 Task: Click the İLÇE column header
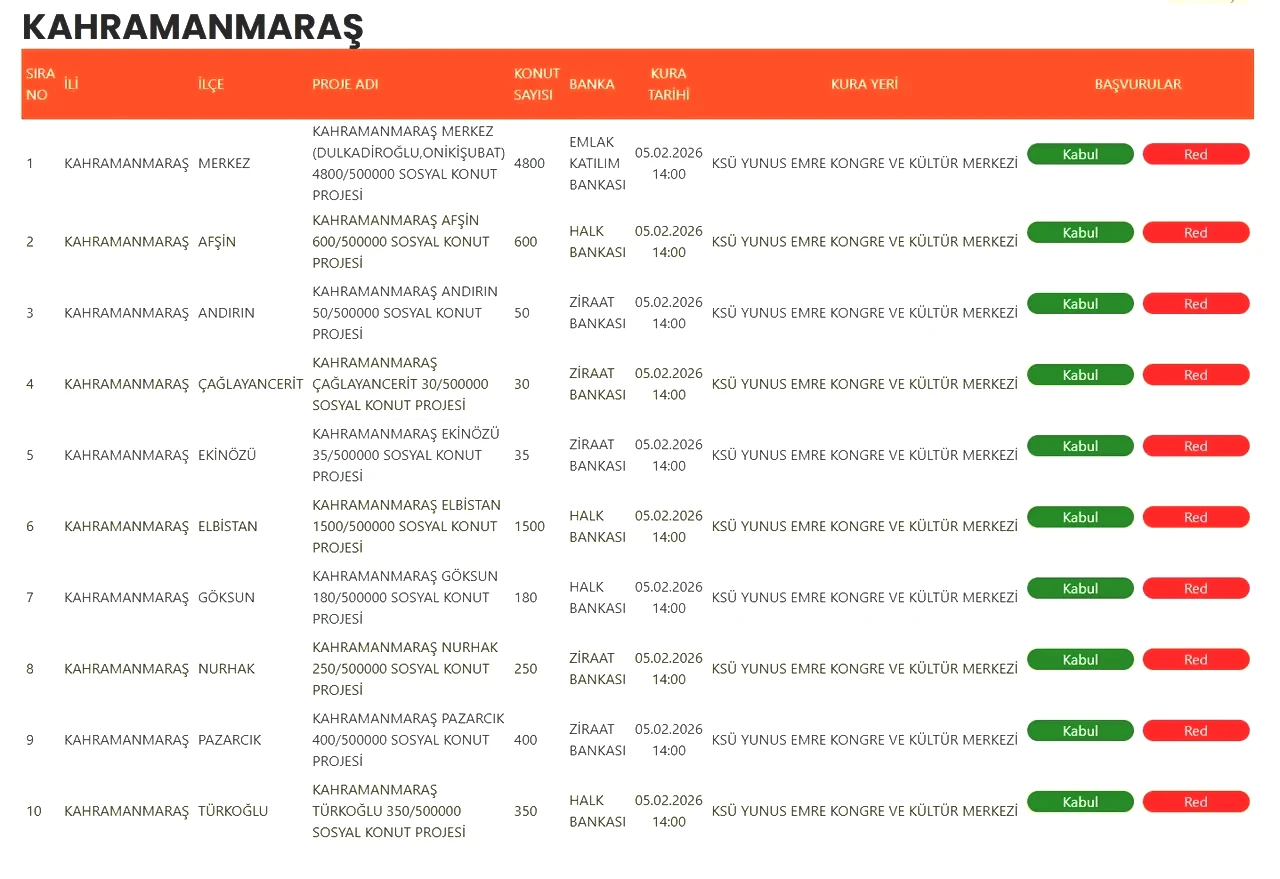click(x=211, y=84)
